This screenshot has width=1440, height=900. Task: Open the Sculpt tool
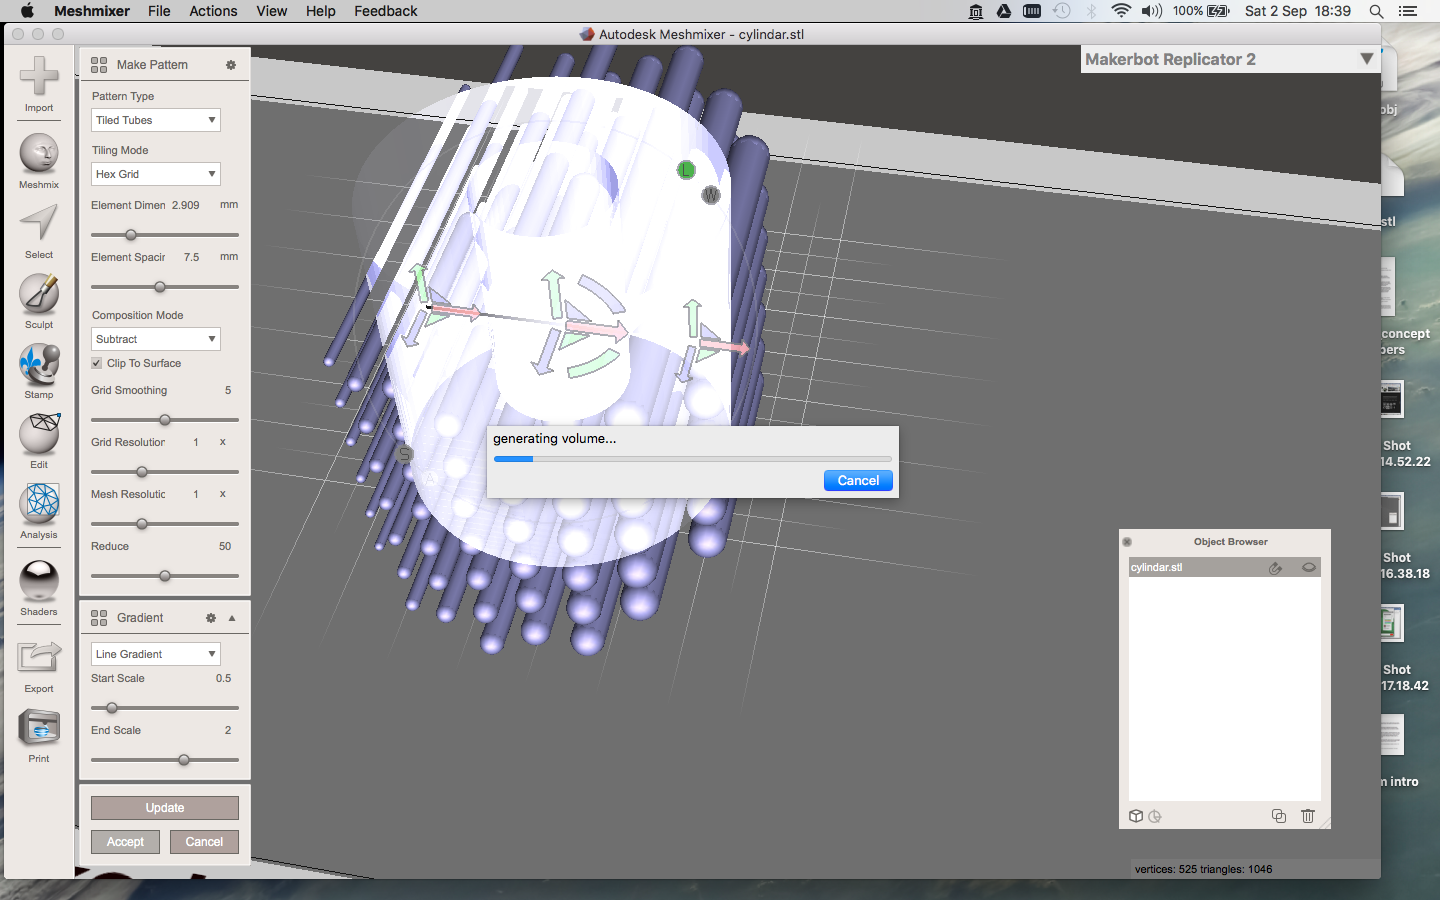[x=39, y=301]
